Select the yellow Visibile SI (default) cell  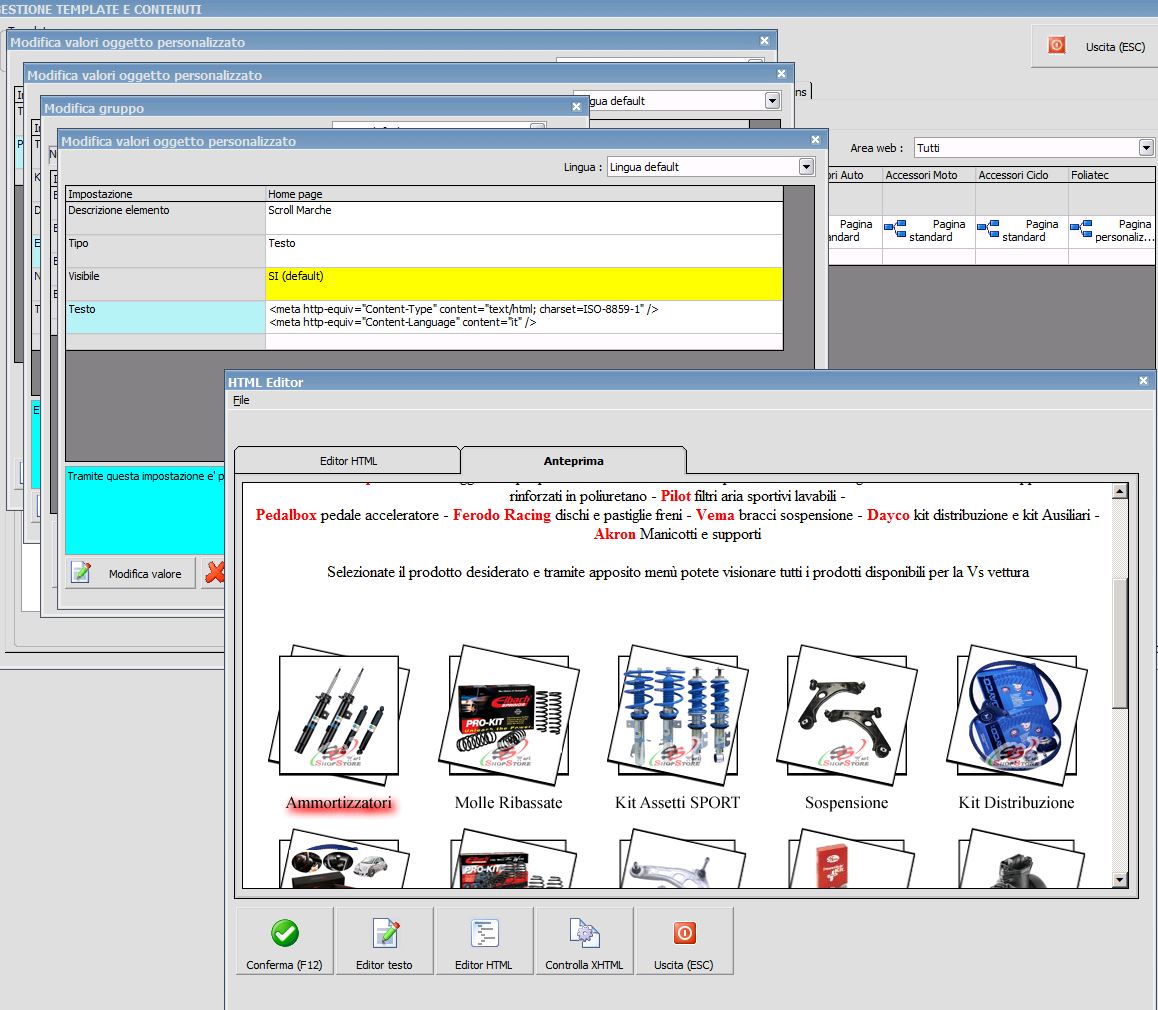click(523, 284)
